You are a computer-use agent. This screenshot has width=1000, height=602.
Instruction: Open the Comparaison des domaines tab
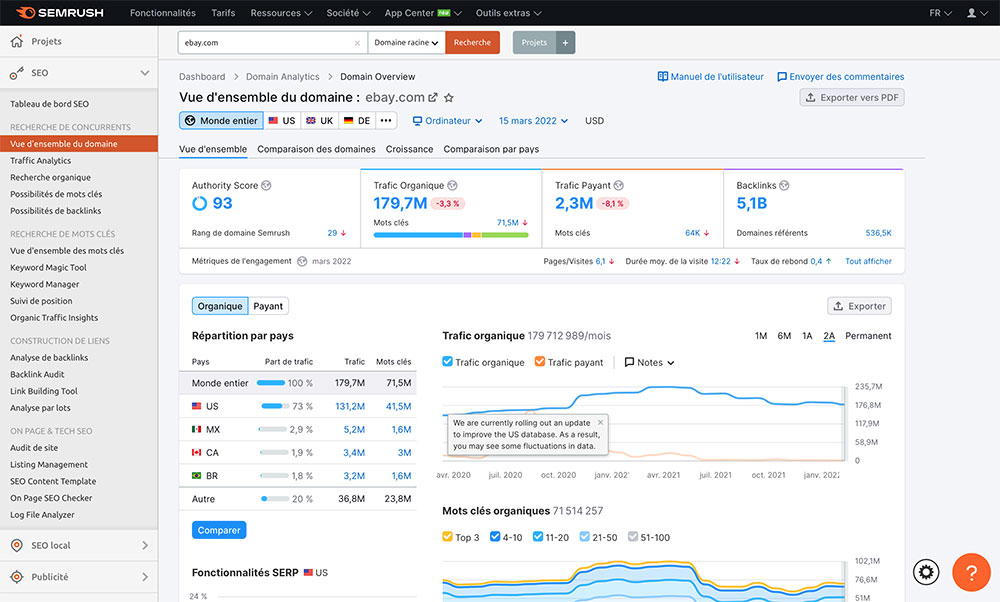click(316, 149)
